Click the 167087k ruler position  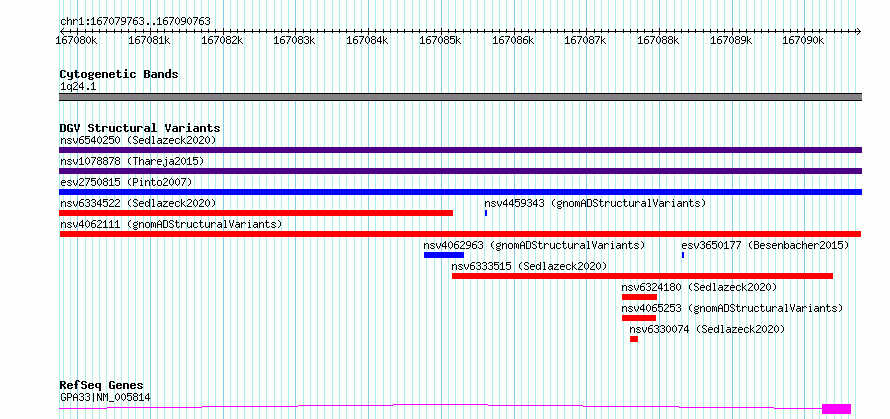pos(586,40)
